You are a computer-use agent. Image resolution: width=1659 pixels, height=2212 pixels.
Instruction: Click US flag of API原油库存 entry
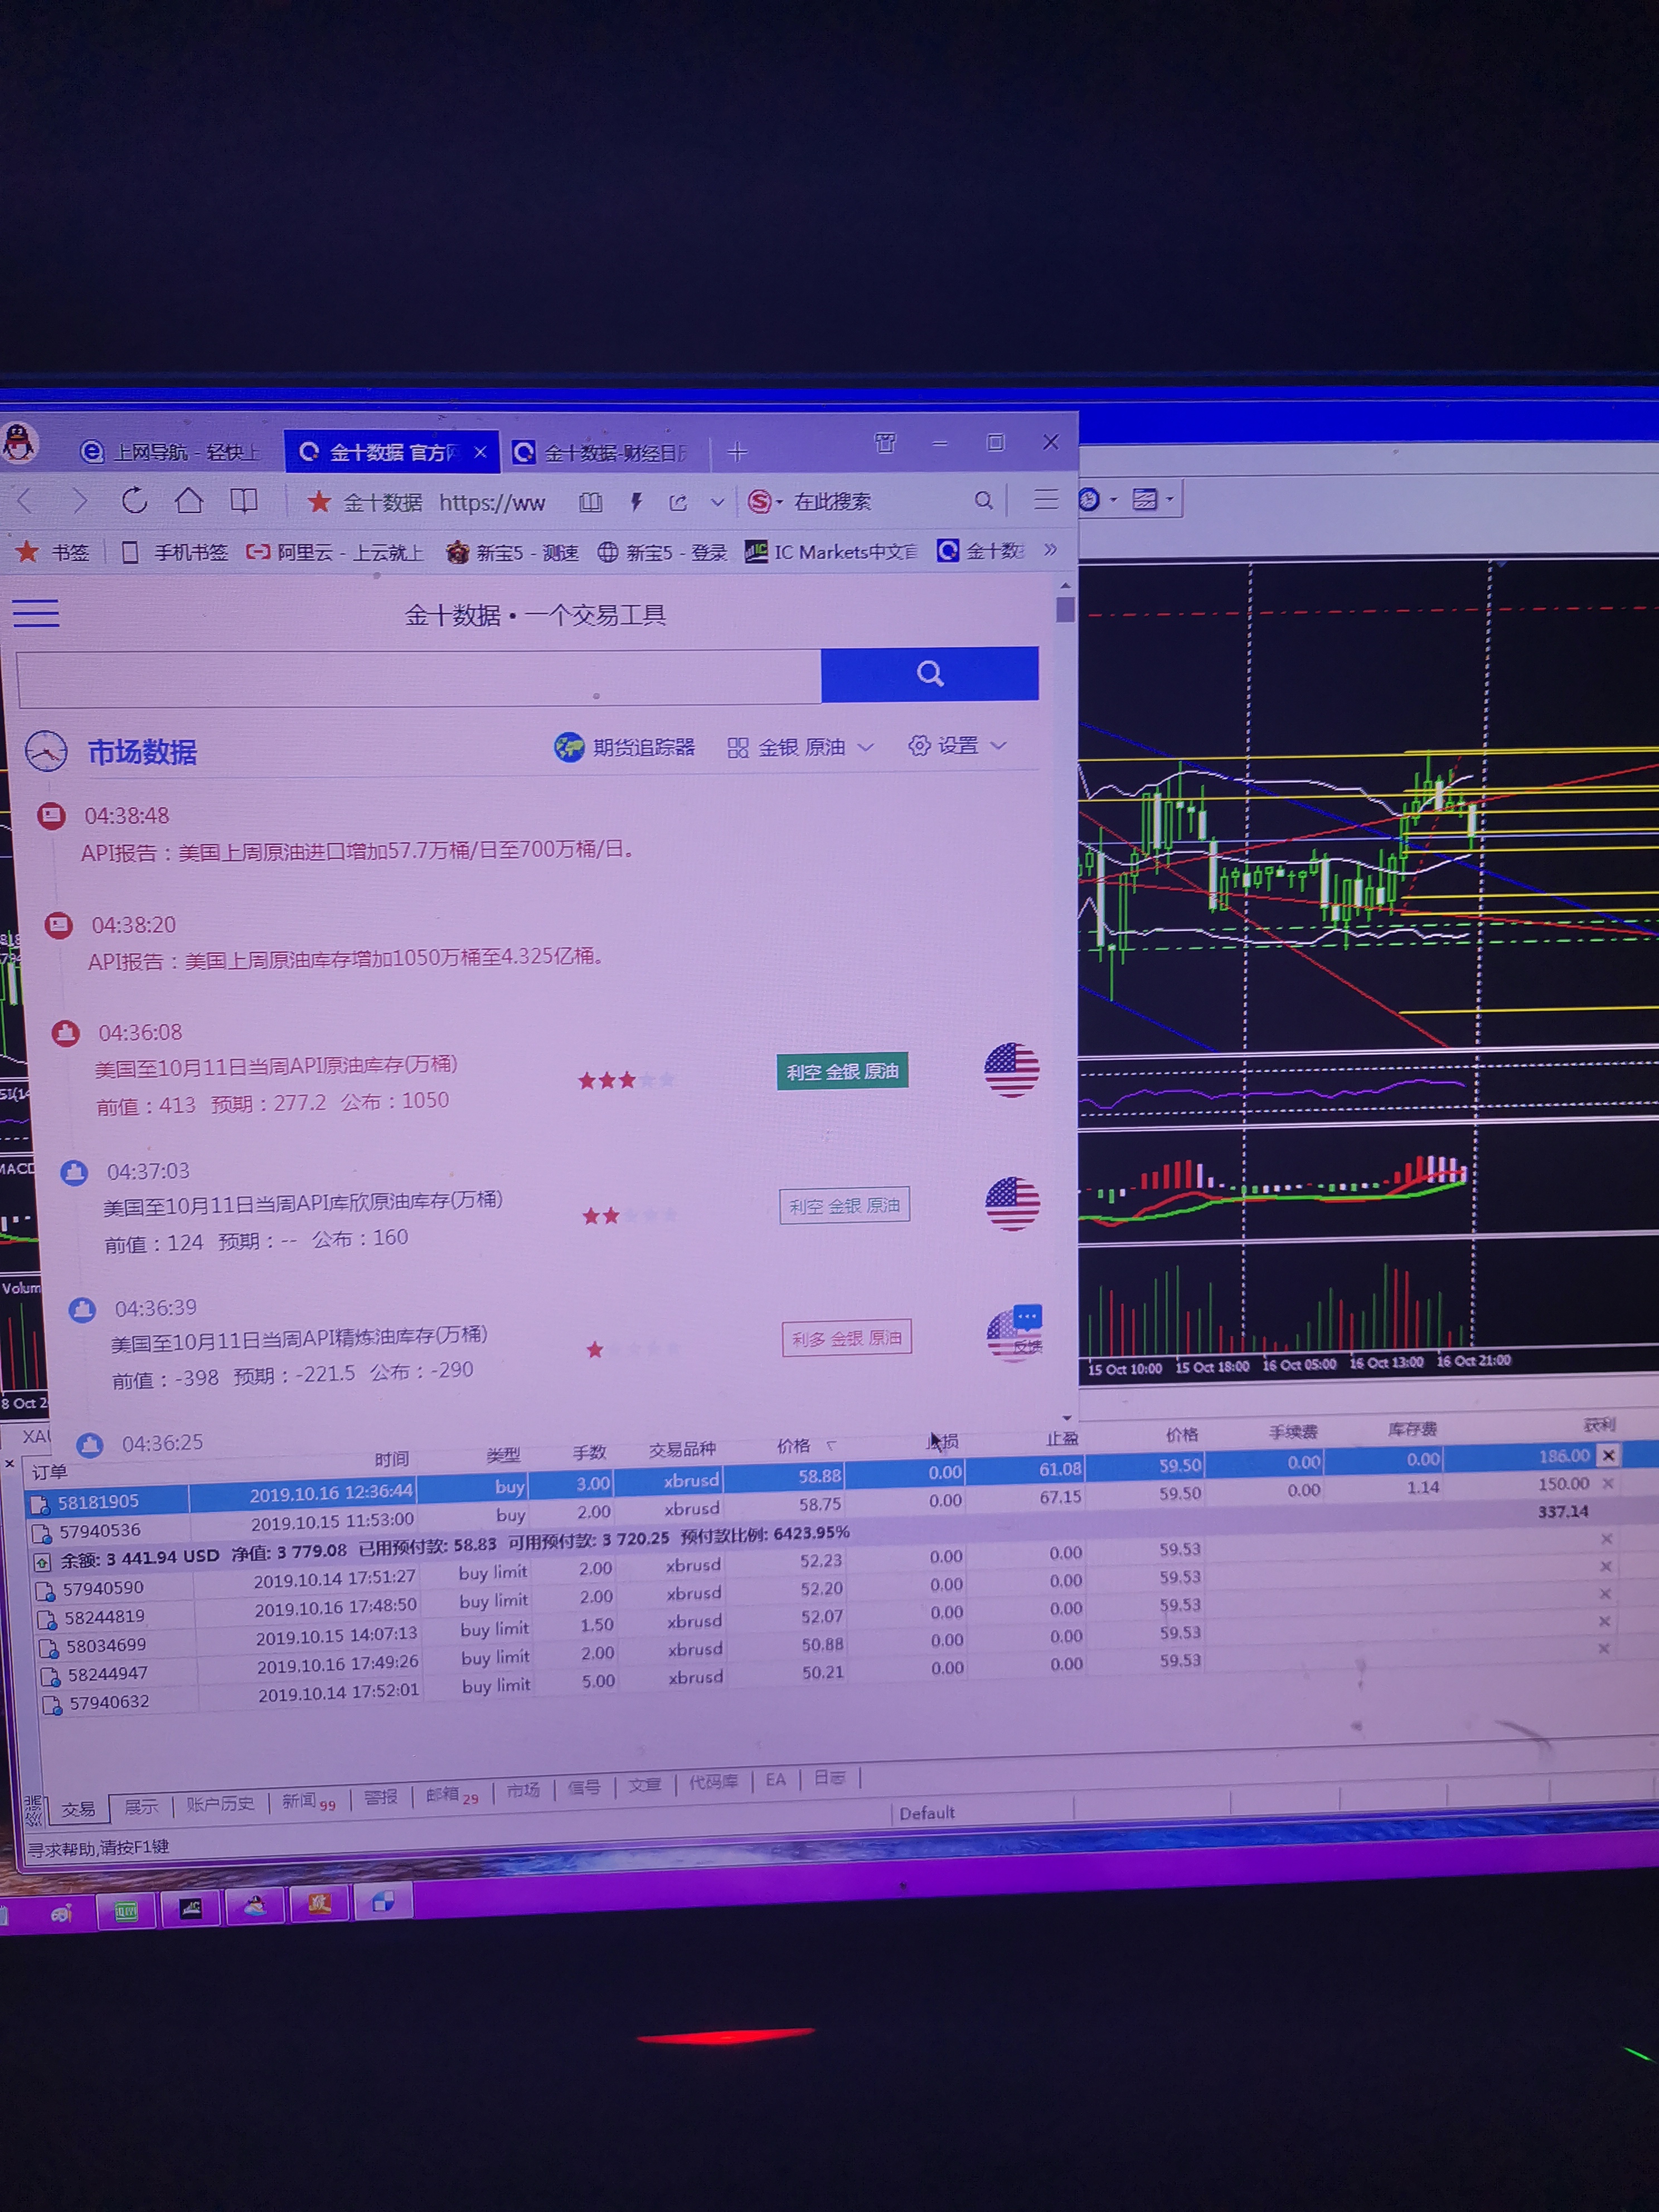(x=1011, y=1070)
